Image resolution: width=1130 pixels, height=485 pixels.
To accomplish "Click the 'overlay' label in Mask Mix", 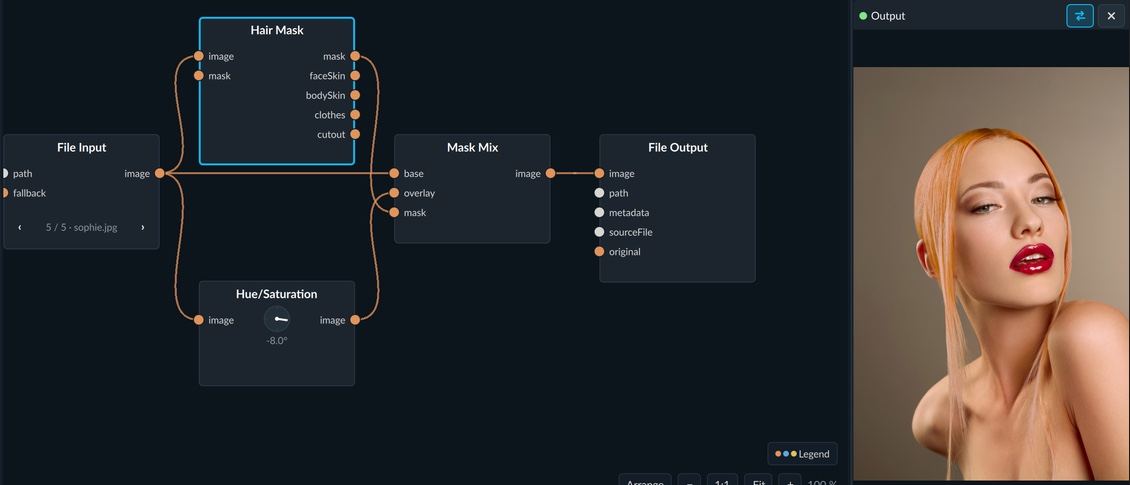I will pos(419,192).
